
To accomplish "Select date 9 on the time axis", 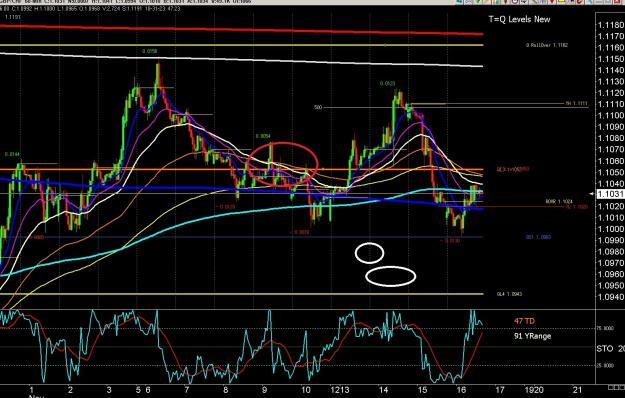I will pyautogui.click(x=265, y=390).
